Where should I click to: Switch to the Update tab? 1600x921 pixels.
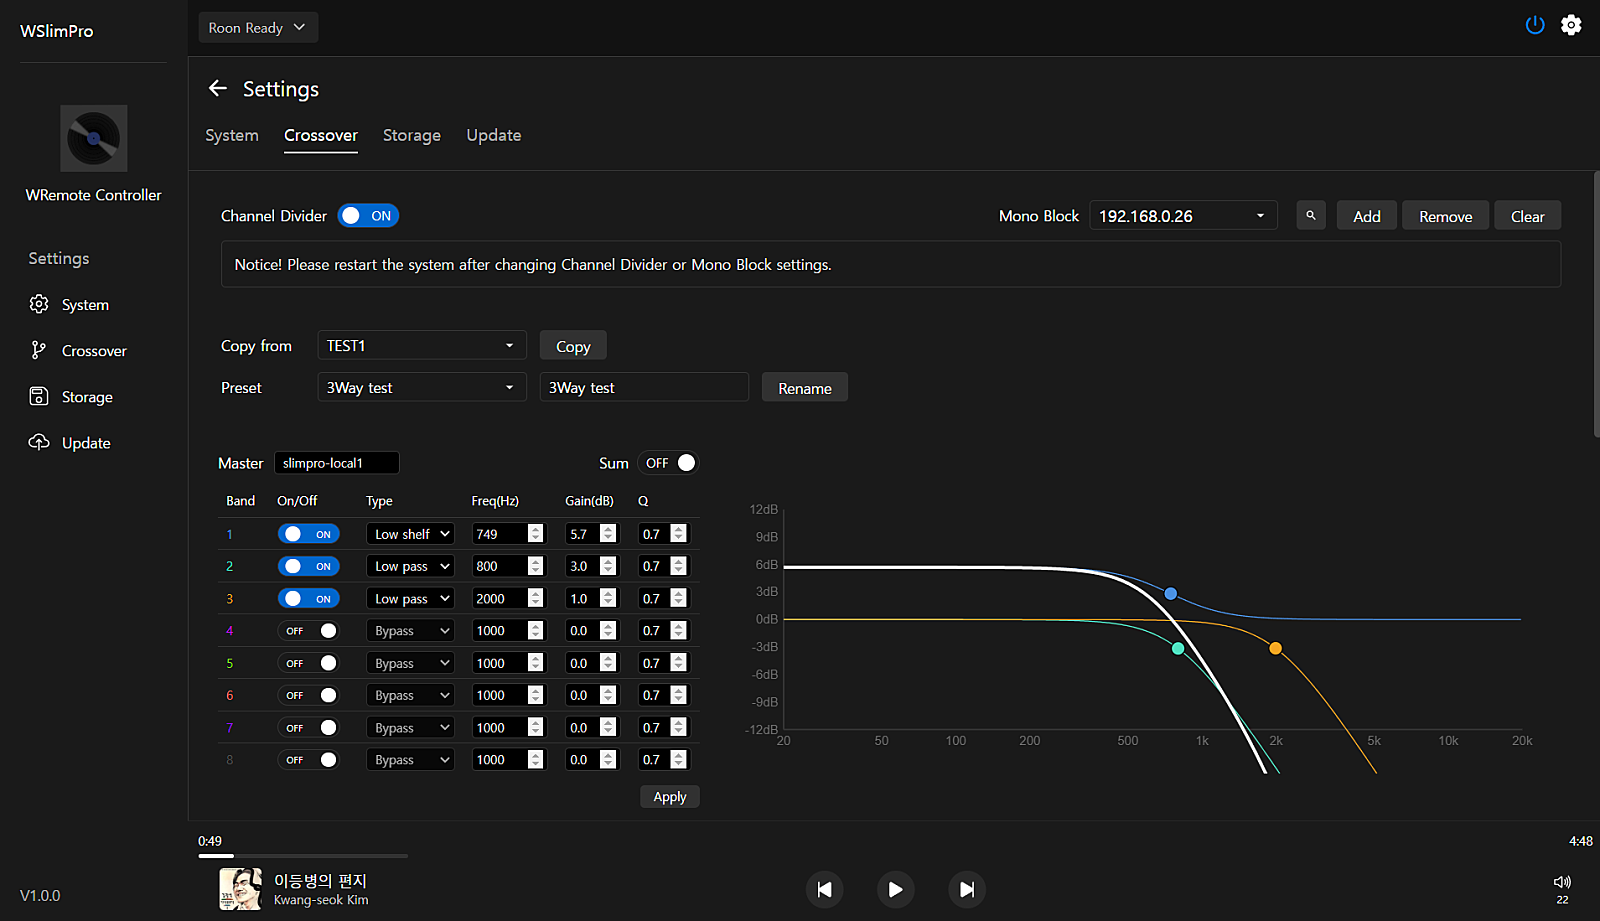tap(494, 135)
